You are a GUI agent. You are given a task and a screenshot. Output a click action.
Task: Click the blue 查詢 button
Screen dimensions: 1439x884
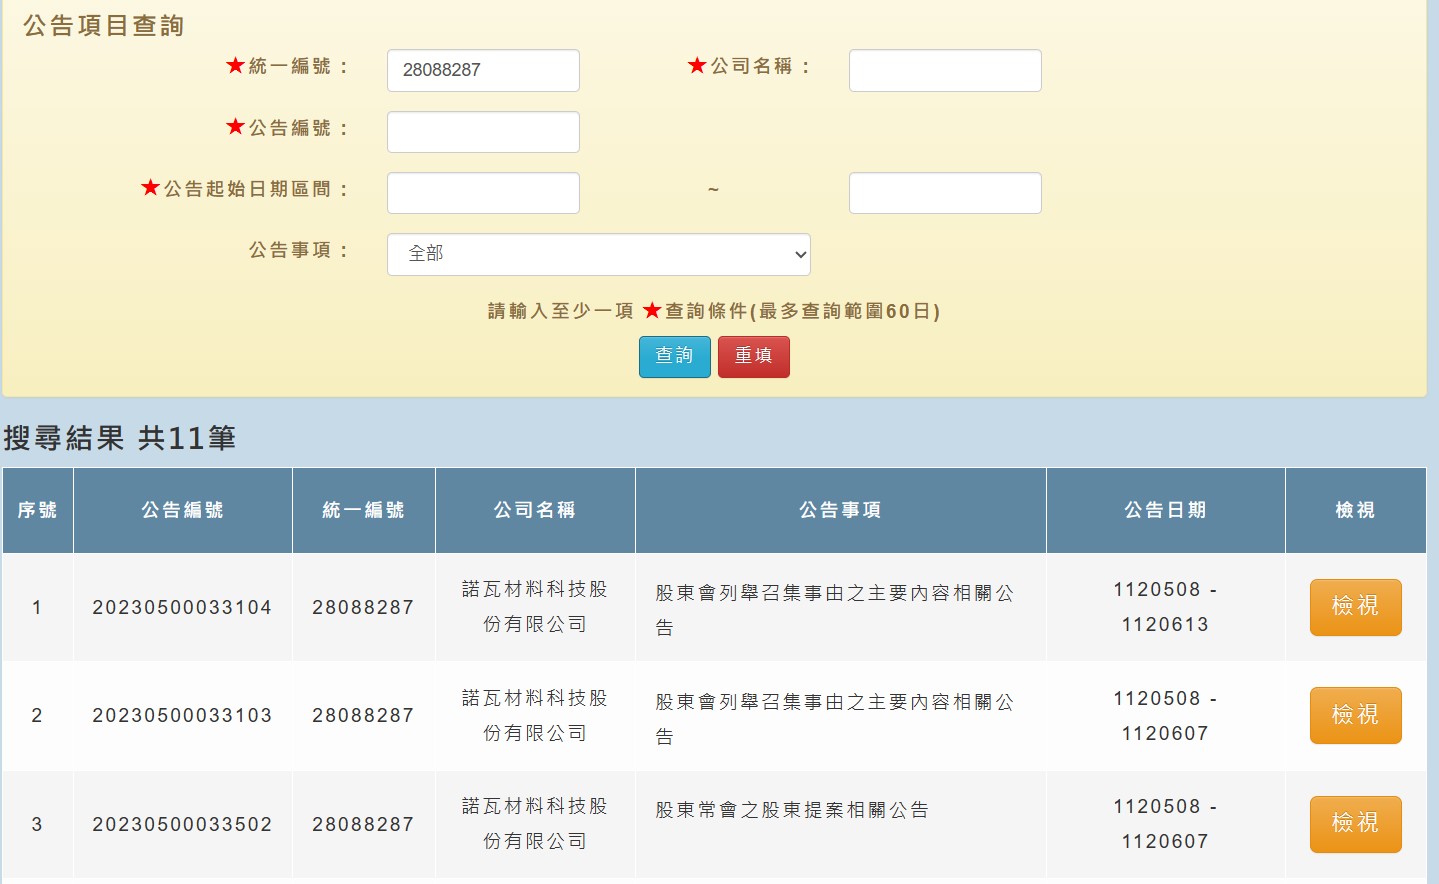click(674, 357)
